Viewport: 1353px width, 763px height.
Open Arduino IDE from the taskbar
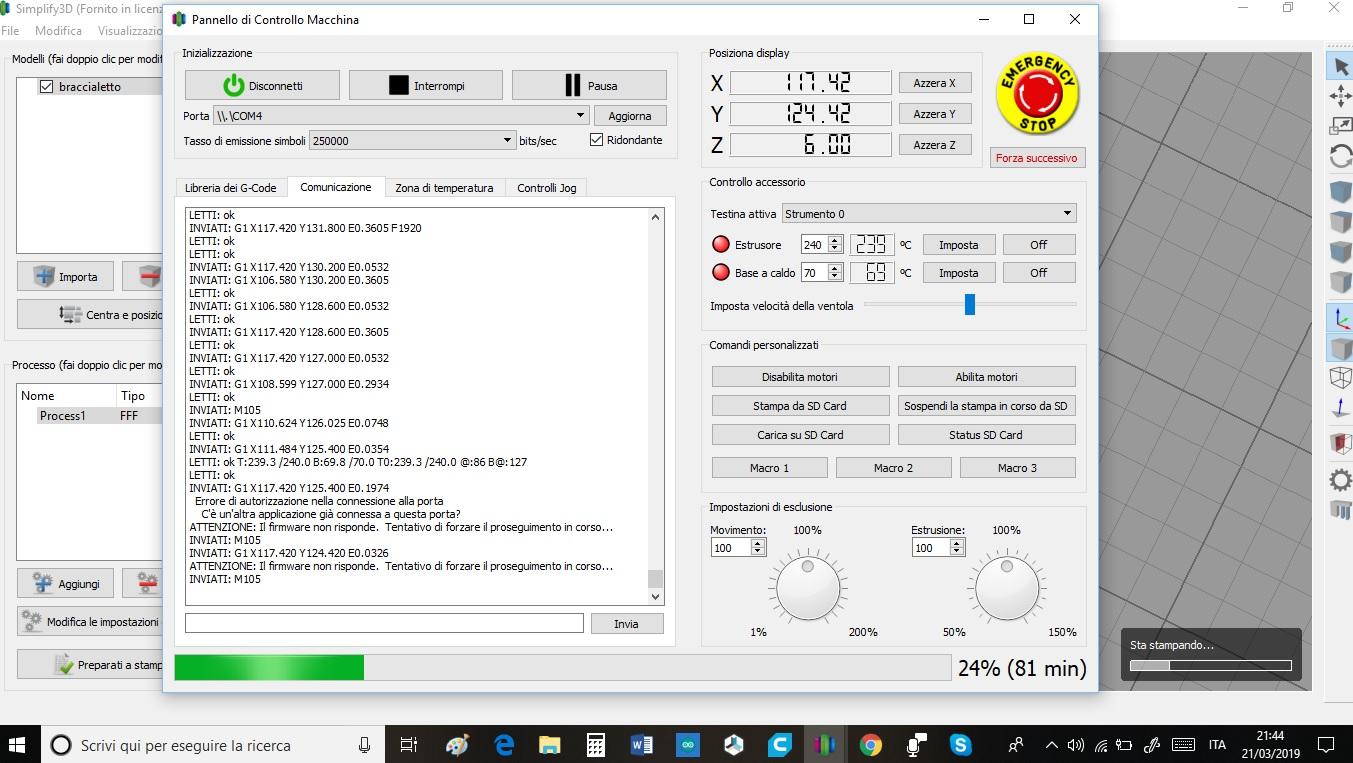(x=688, y=745)
